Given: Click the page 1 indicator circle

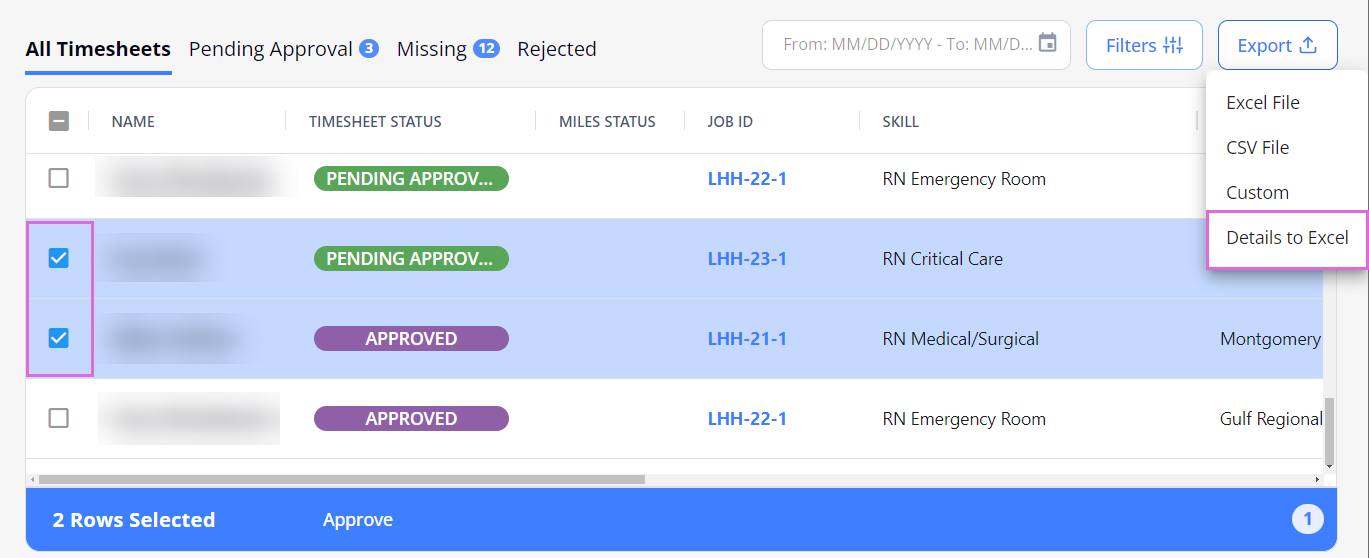Looking at the screenshot, I should [x=1307, y=519].
